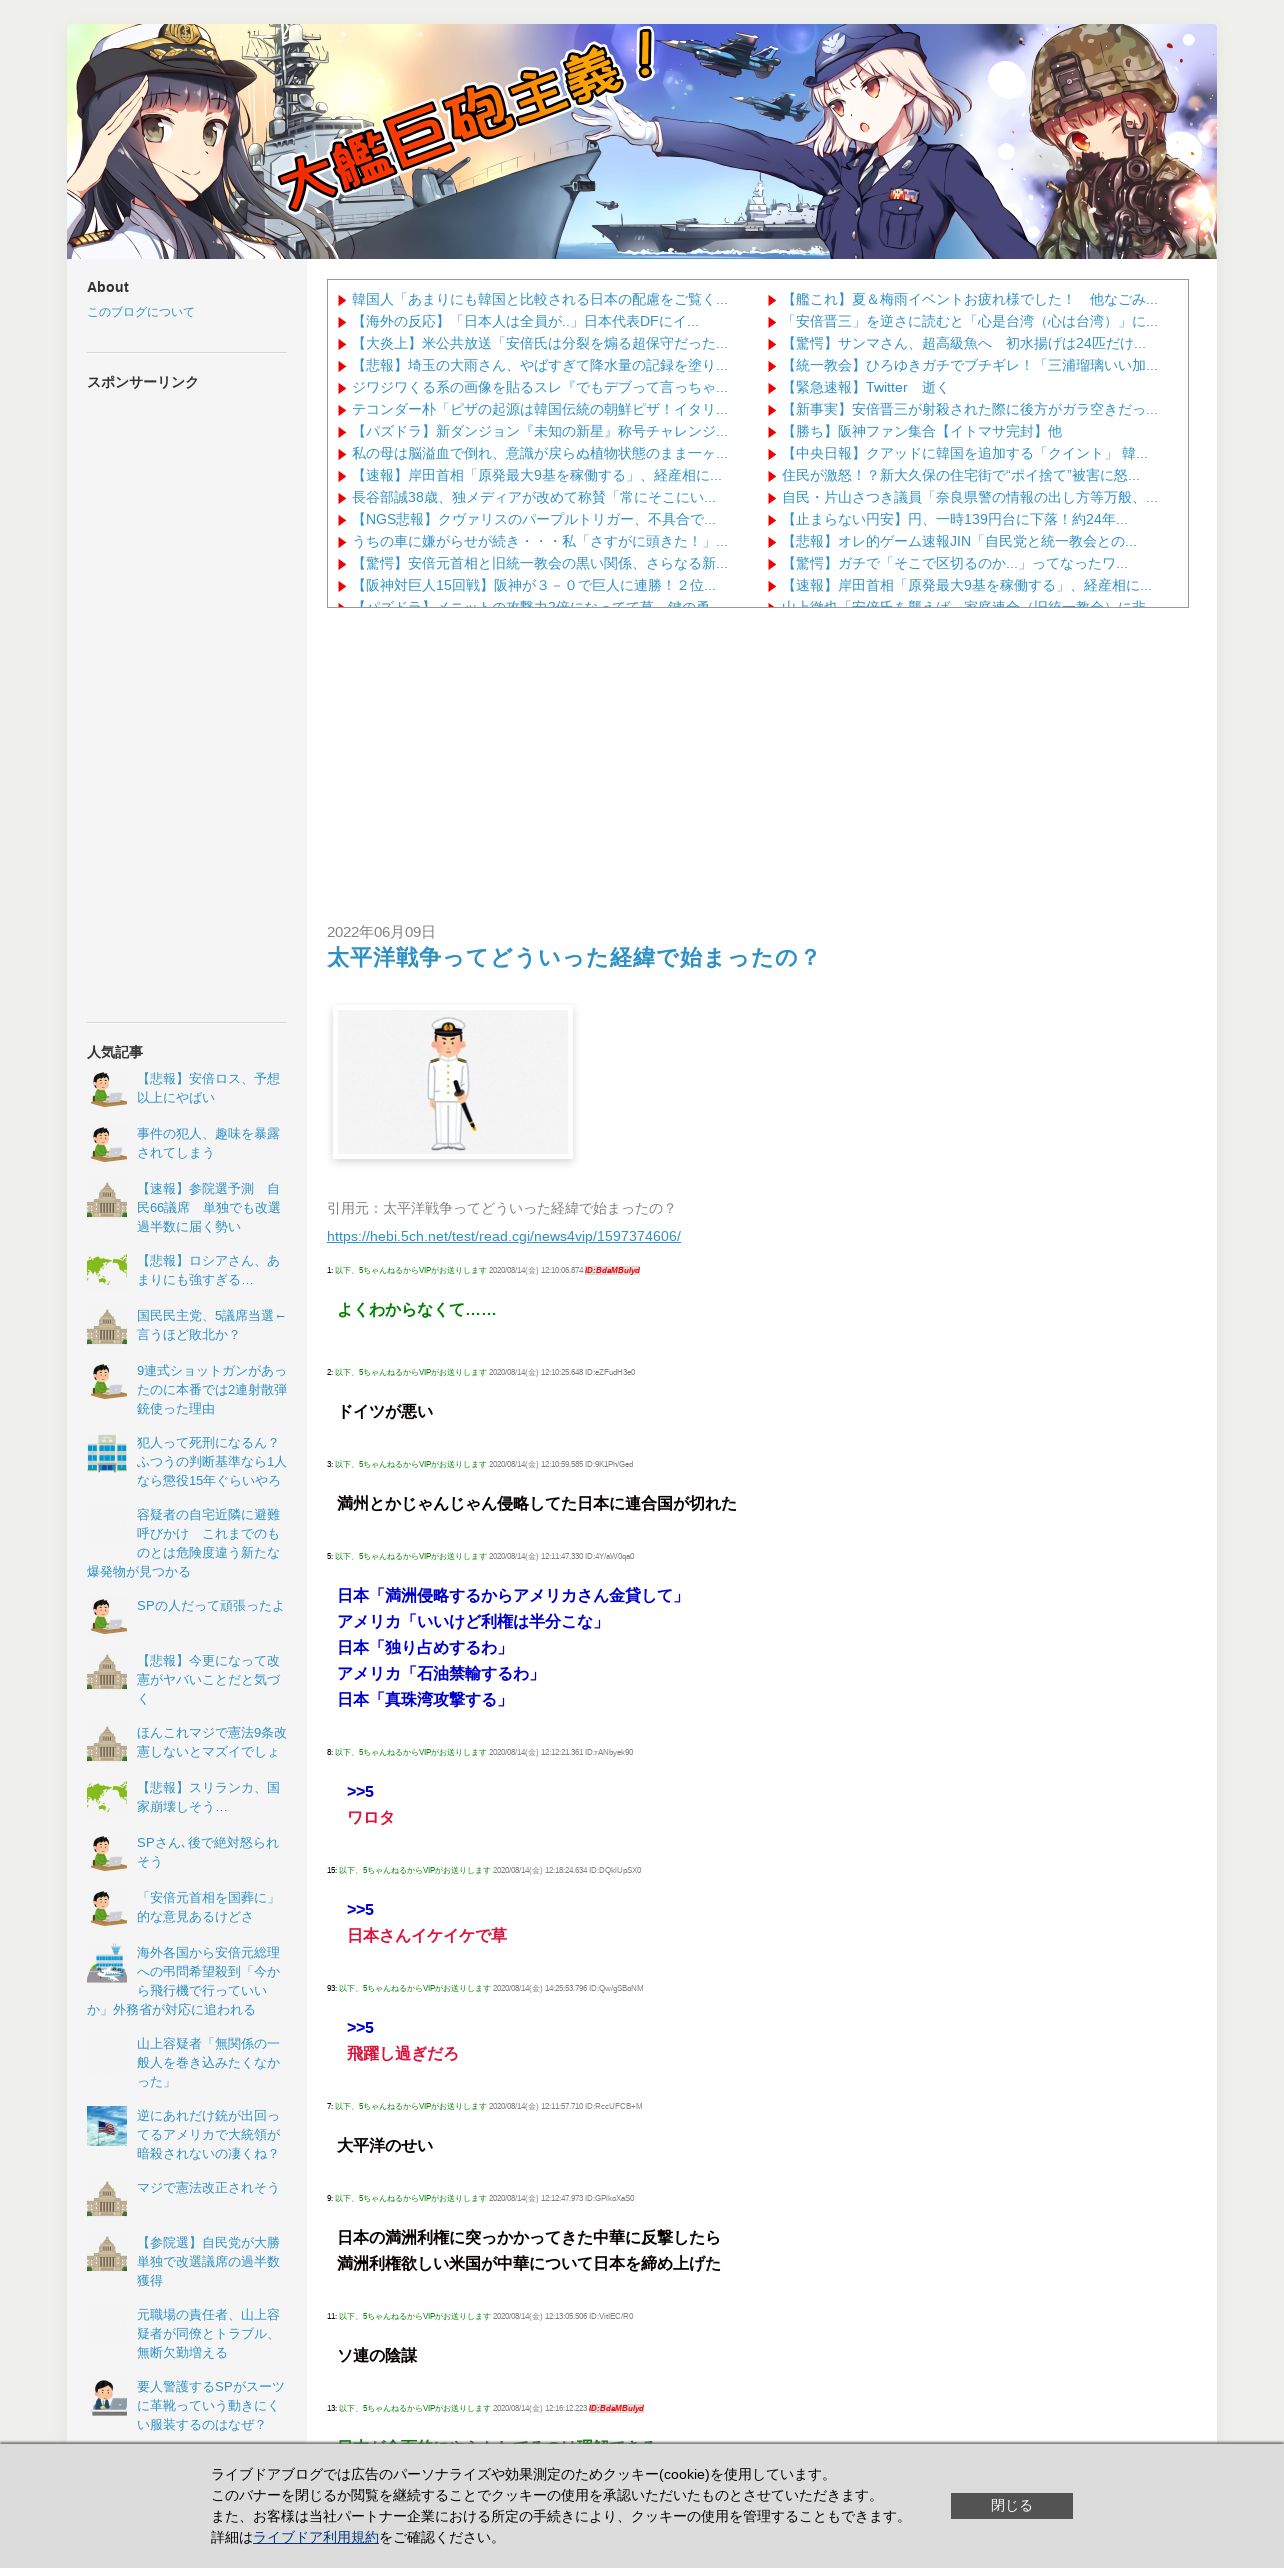Open headline 【NGS悲報】クヴァリスのパープルトリガー
This screenshot has height=2568, width=1284.
[533, 520]
